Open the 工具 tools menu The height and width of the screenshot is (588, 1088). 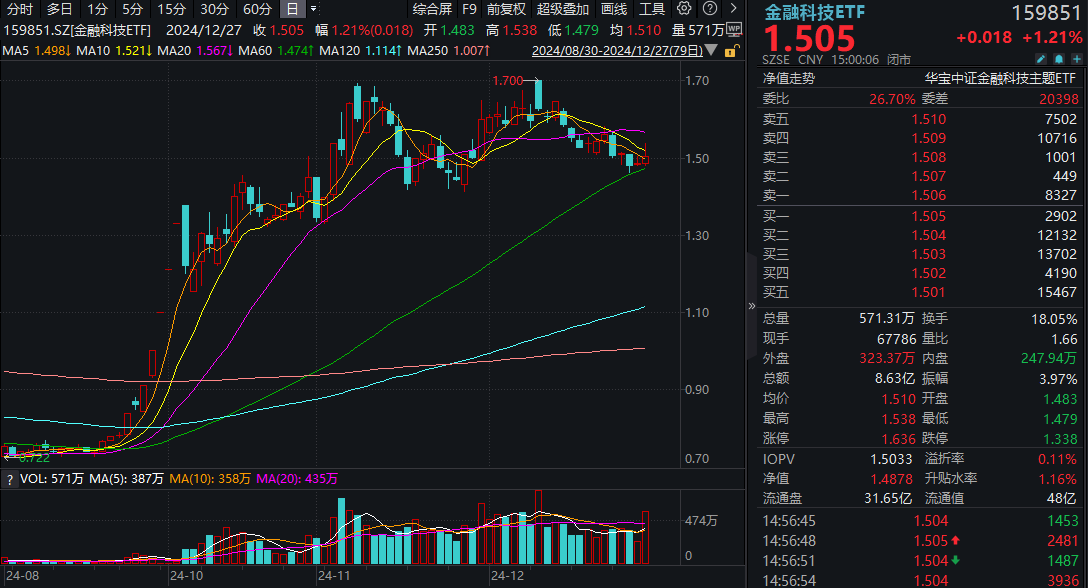(x=652, y=9)
